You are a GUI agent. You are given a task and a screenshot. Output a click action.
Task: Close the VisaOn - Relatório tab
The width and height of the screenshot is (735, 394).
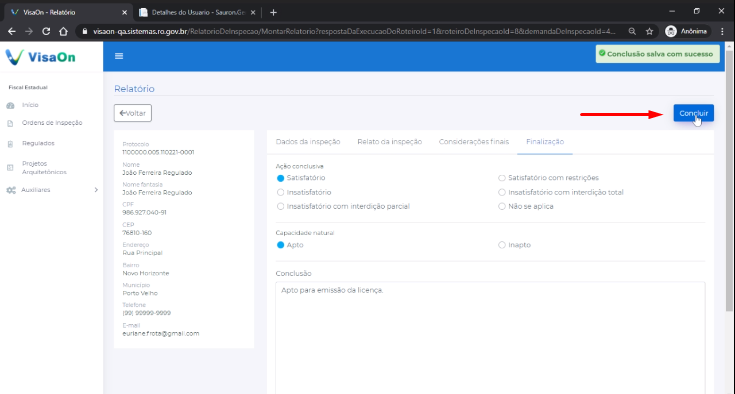click(124, 13)
